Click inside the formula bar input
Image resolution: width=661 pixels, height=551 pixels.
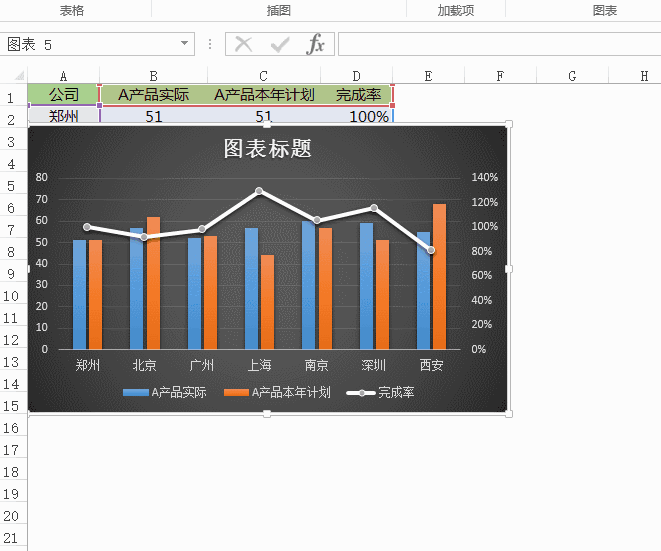[498, 44]
